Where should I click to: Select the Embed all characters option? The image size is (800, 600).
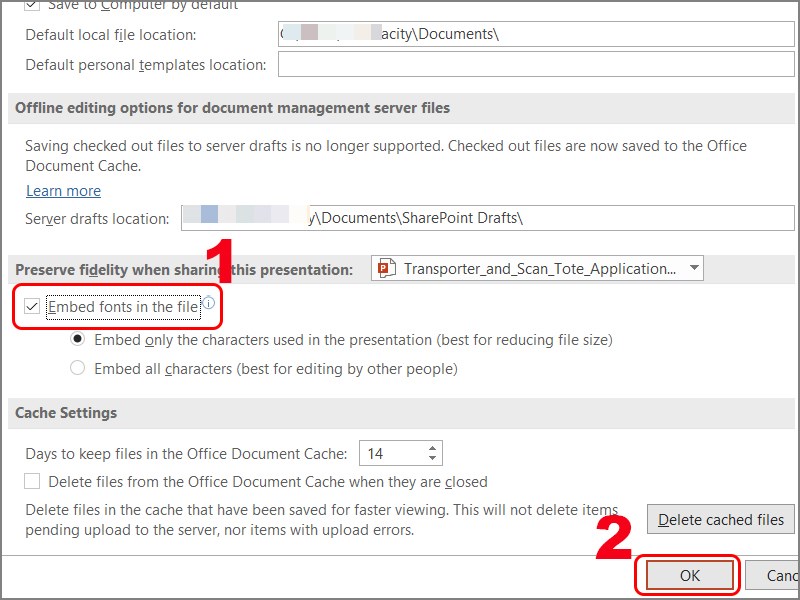tap(78, 368)
